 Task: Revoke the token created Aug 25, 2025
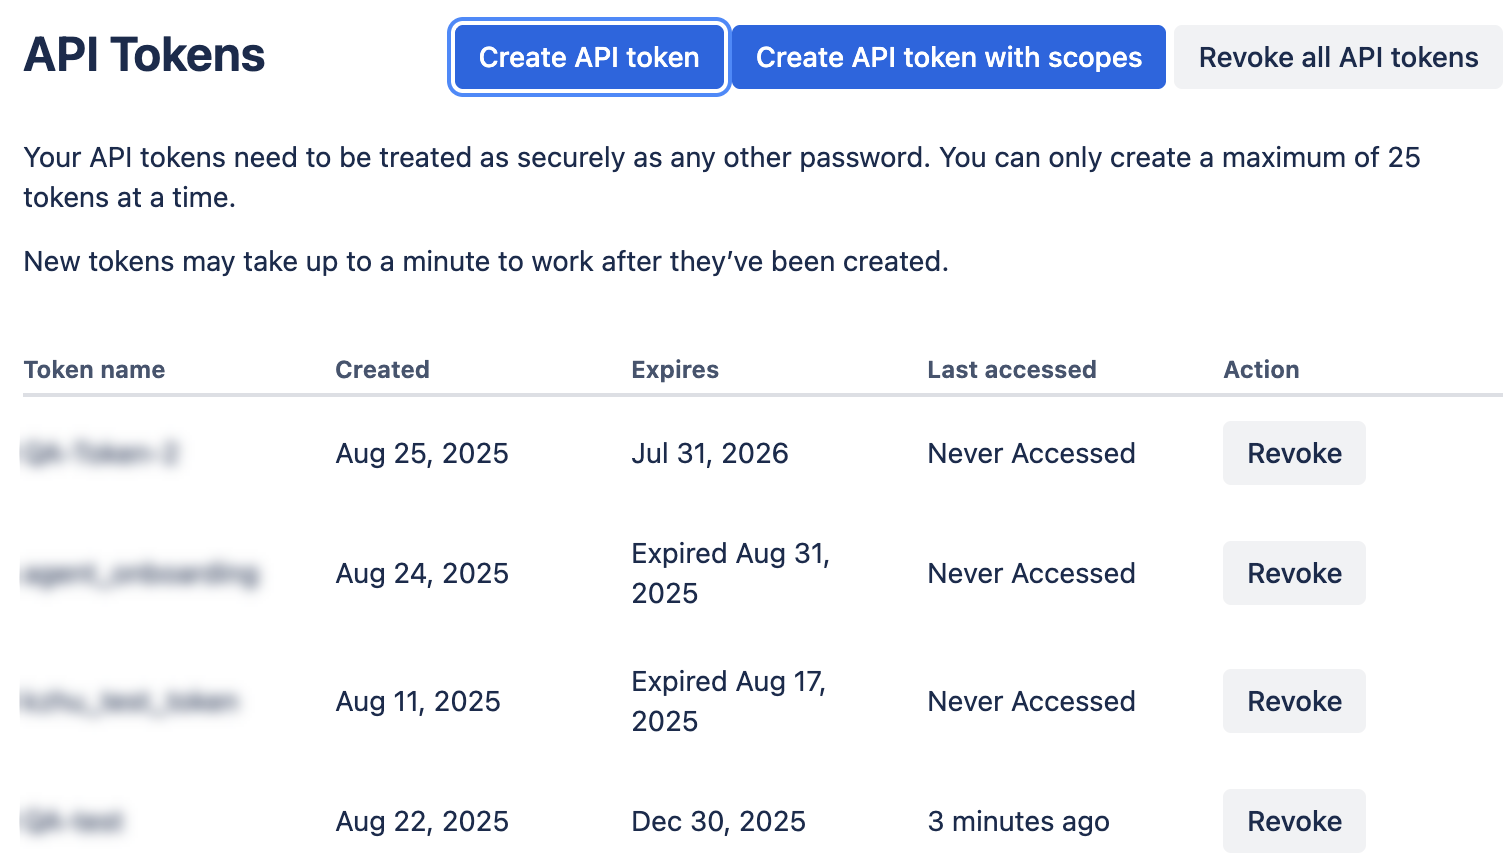pyautogui.click(x=1294, y=454)
